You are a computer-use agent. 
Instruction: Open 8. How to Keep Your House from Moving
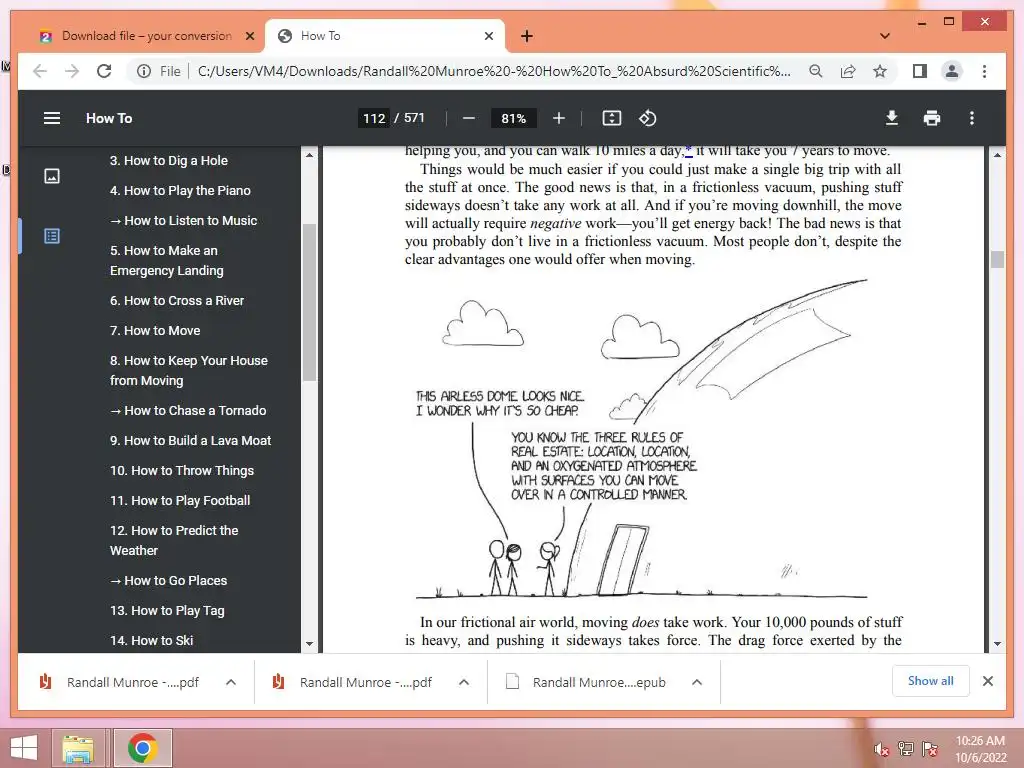[189, 370]
